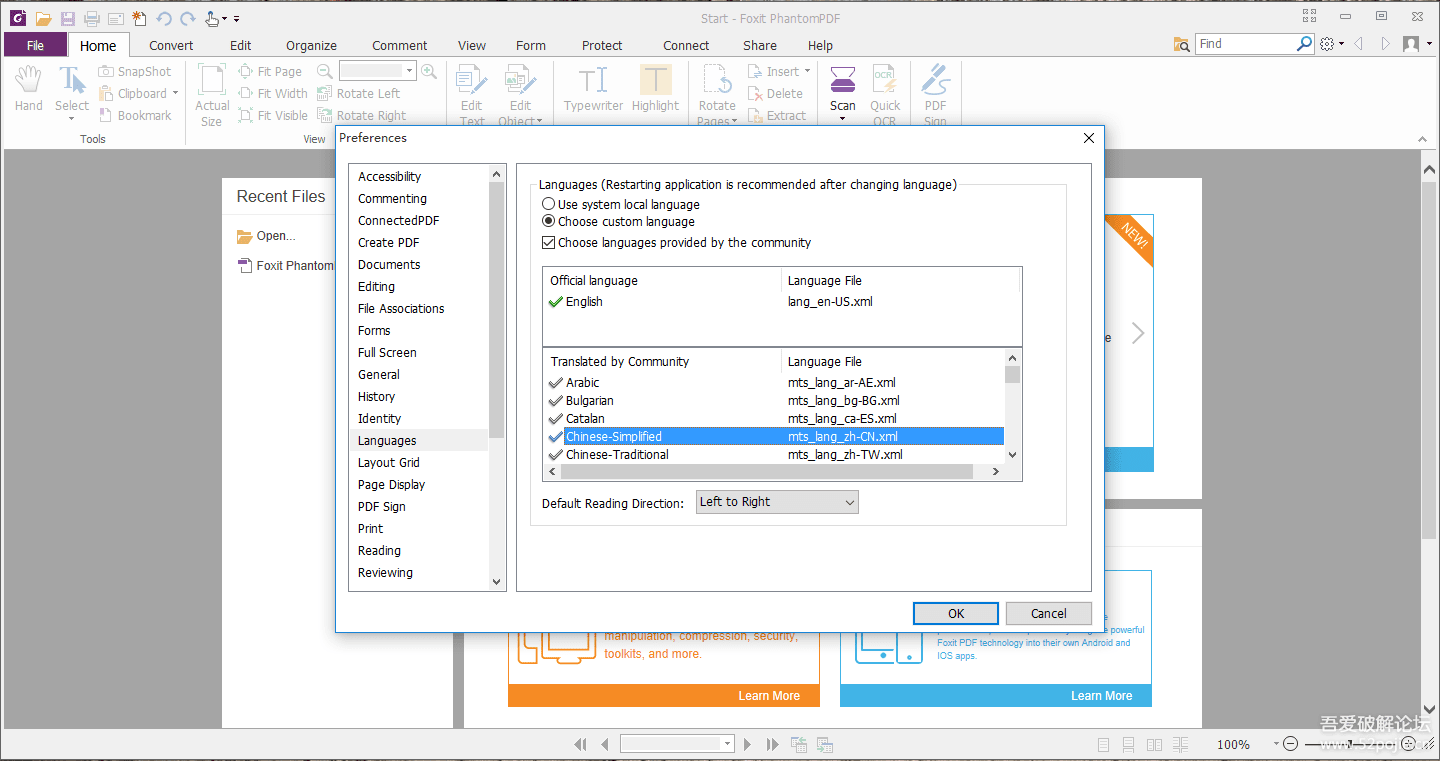Click the zoom out magnifier on ribbon
This screenshot has height=761, width=1440.
pos(325,71)
